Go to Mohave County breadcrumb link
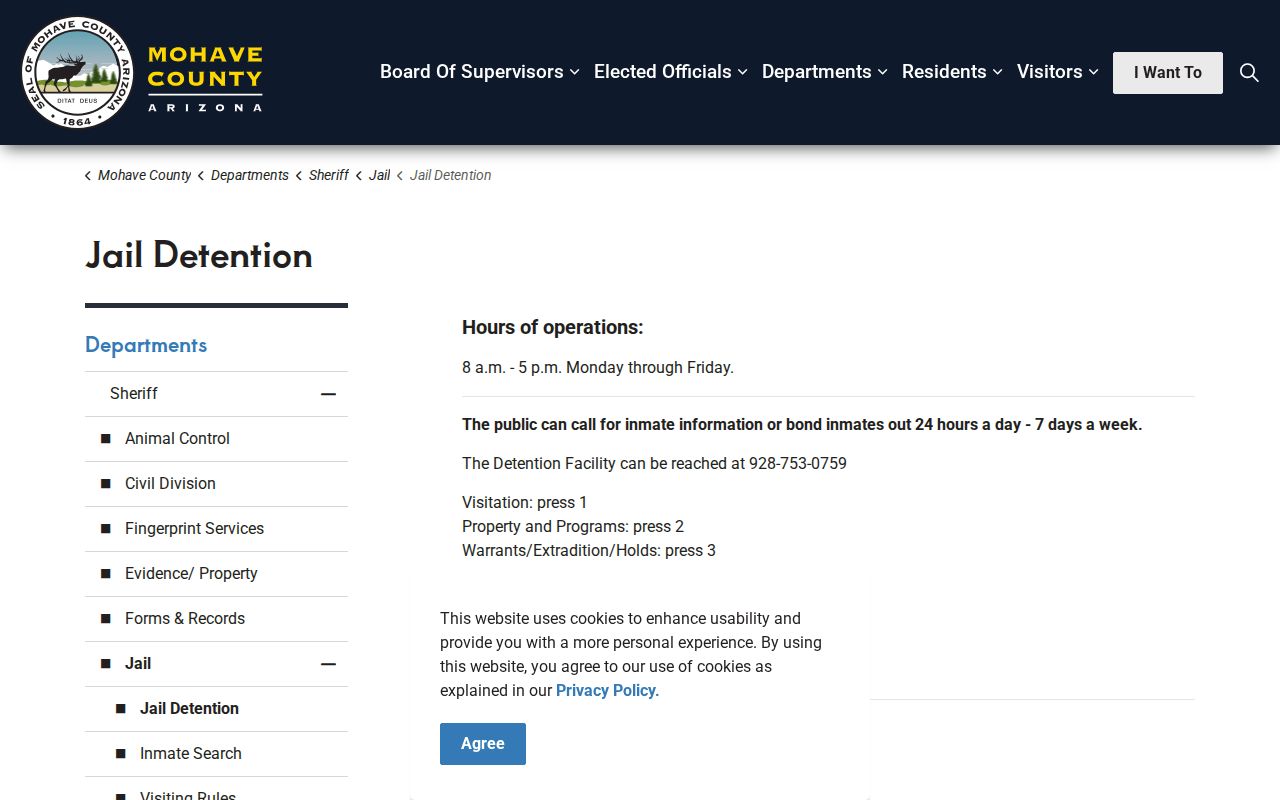The width and height of the screenshot is (1280, 800). pyautogui.click(x=144, y=175)
